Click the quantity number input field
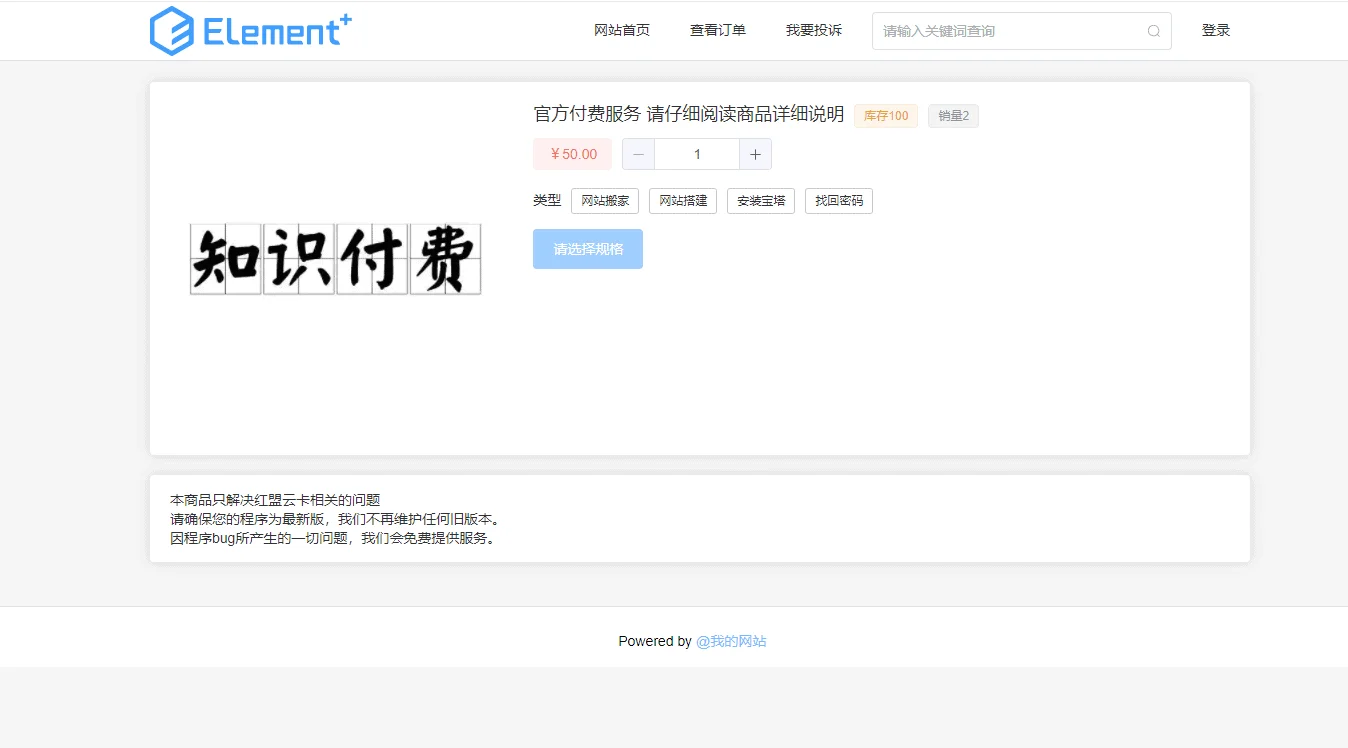The height and width of the screenshot is (748, 1348). click(696, 154)
